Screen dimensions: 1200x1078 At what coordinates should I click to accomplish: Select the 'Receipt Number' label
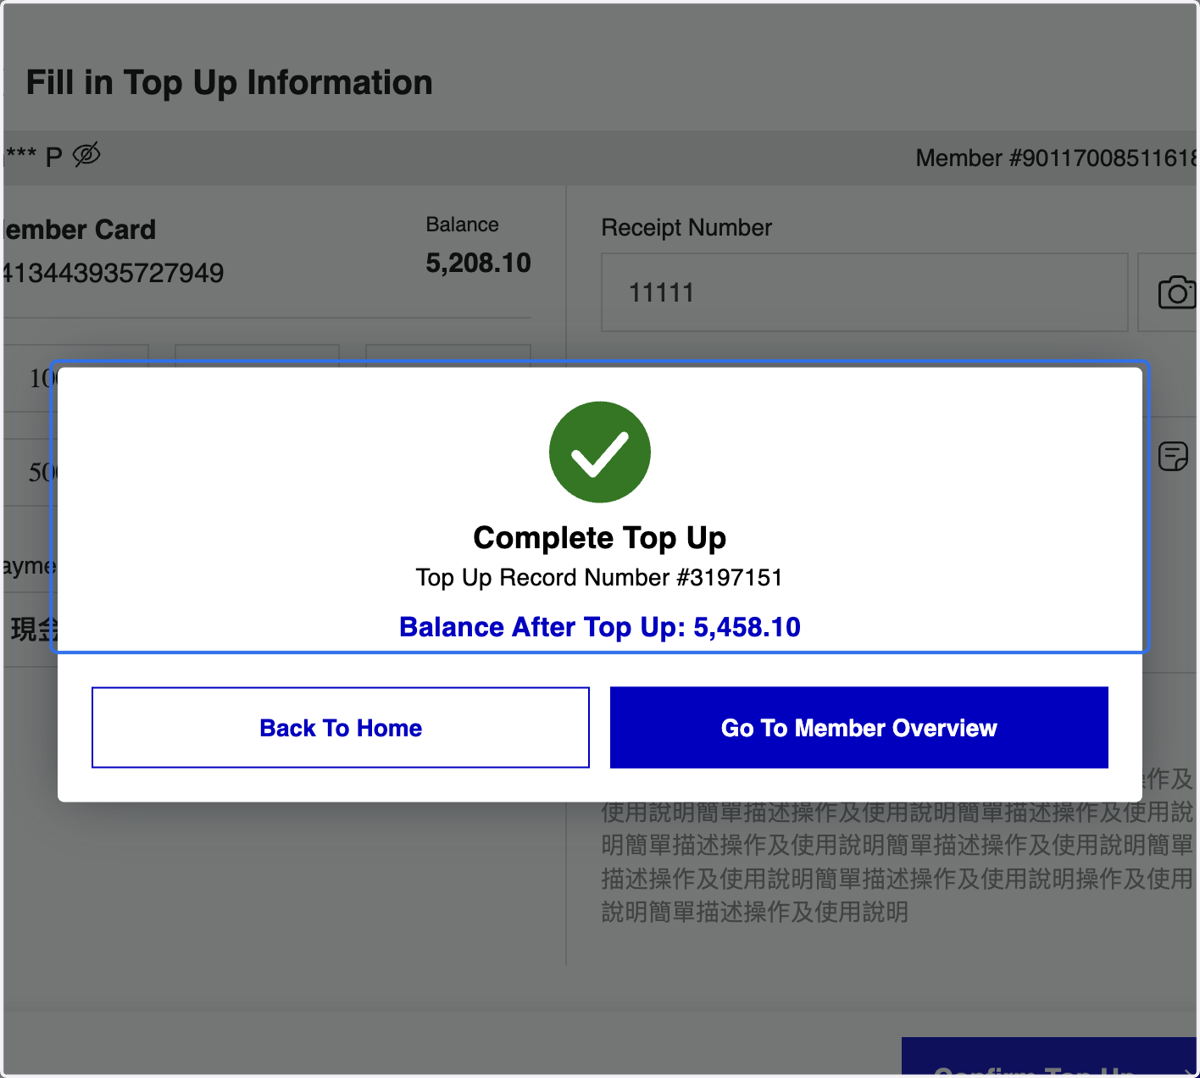click(686, 227)
